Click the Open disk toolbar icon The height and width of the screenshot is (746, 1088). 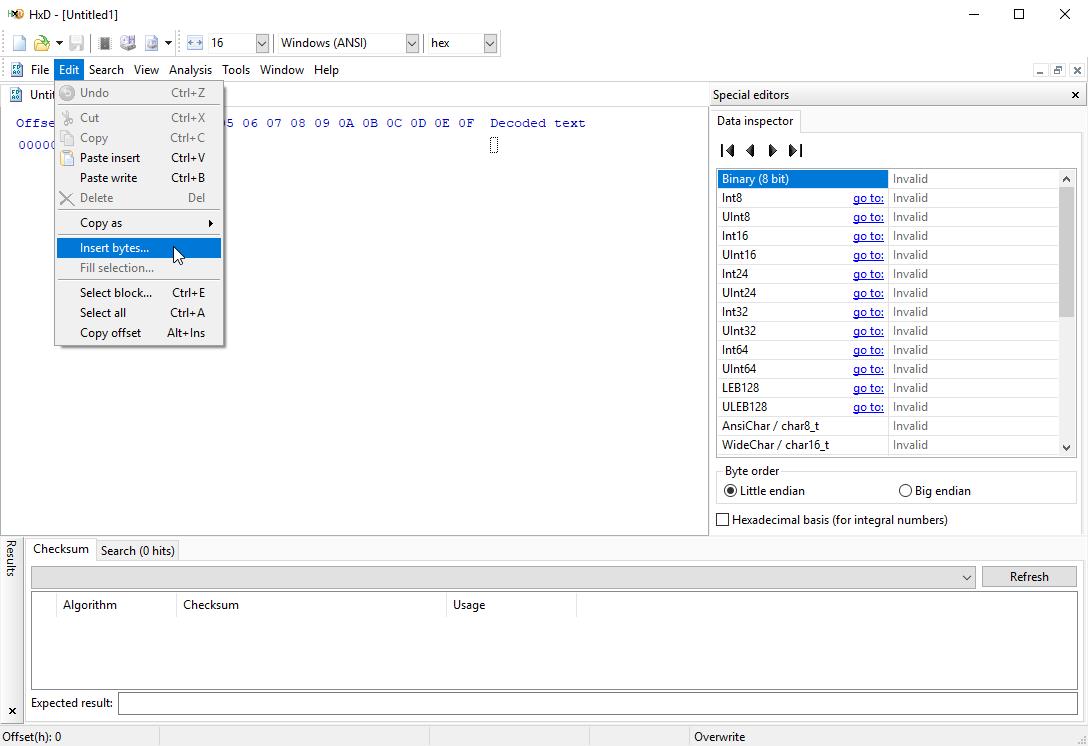[128, 43]
